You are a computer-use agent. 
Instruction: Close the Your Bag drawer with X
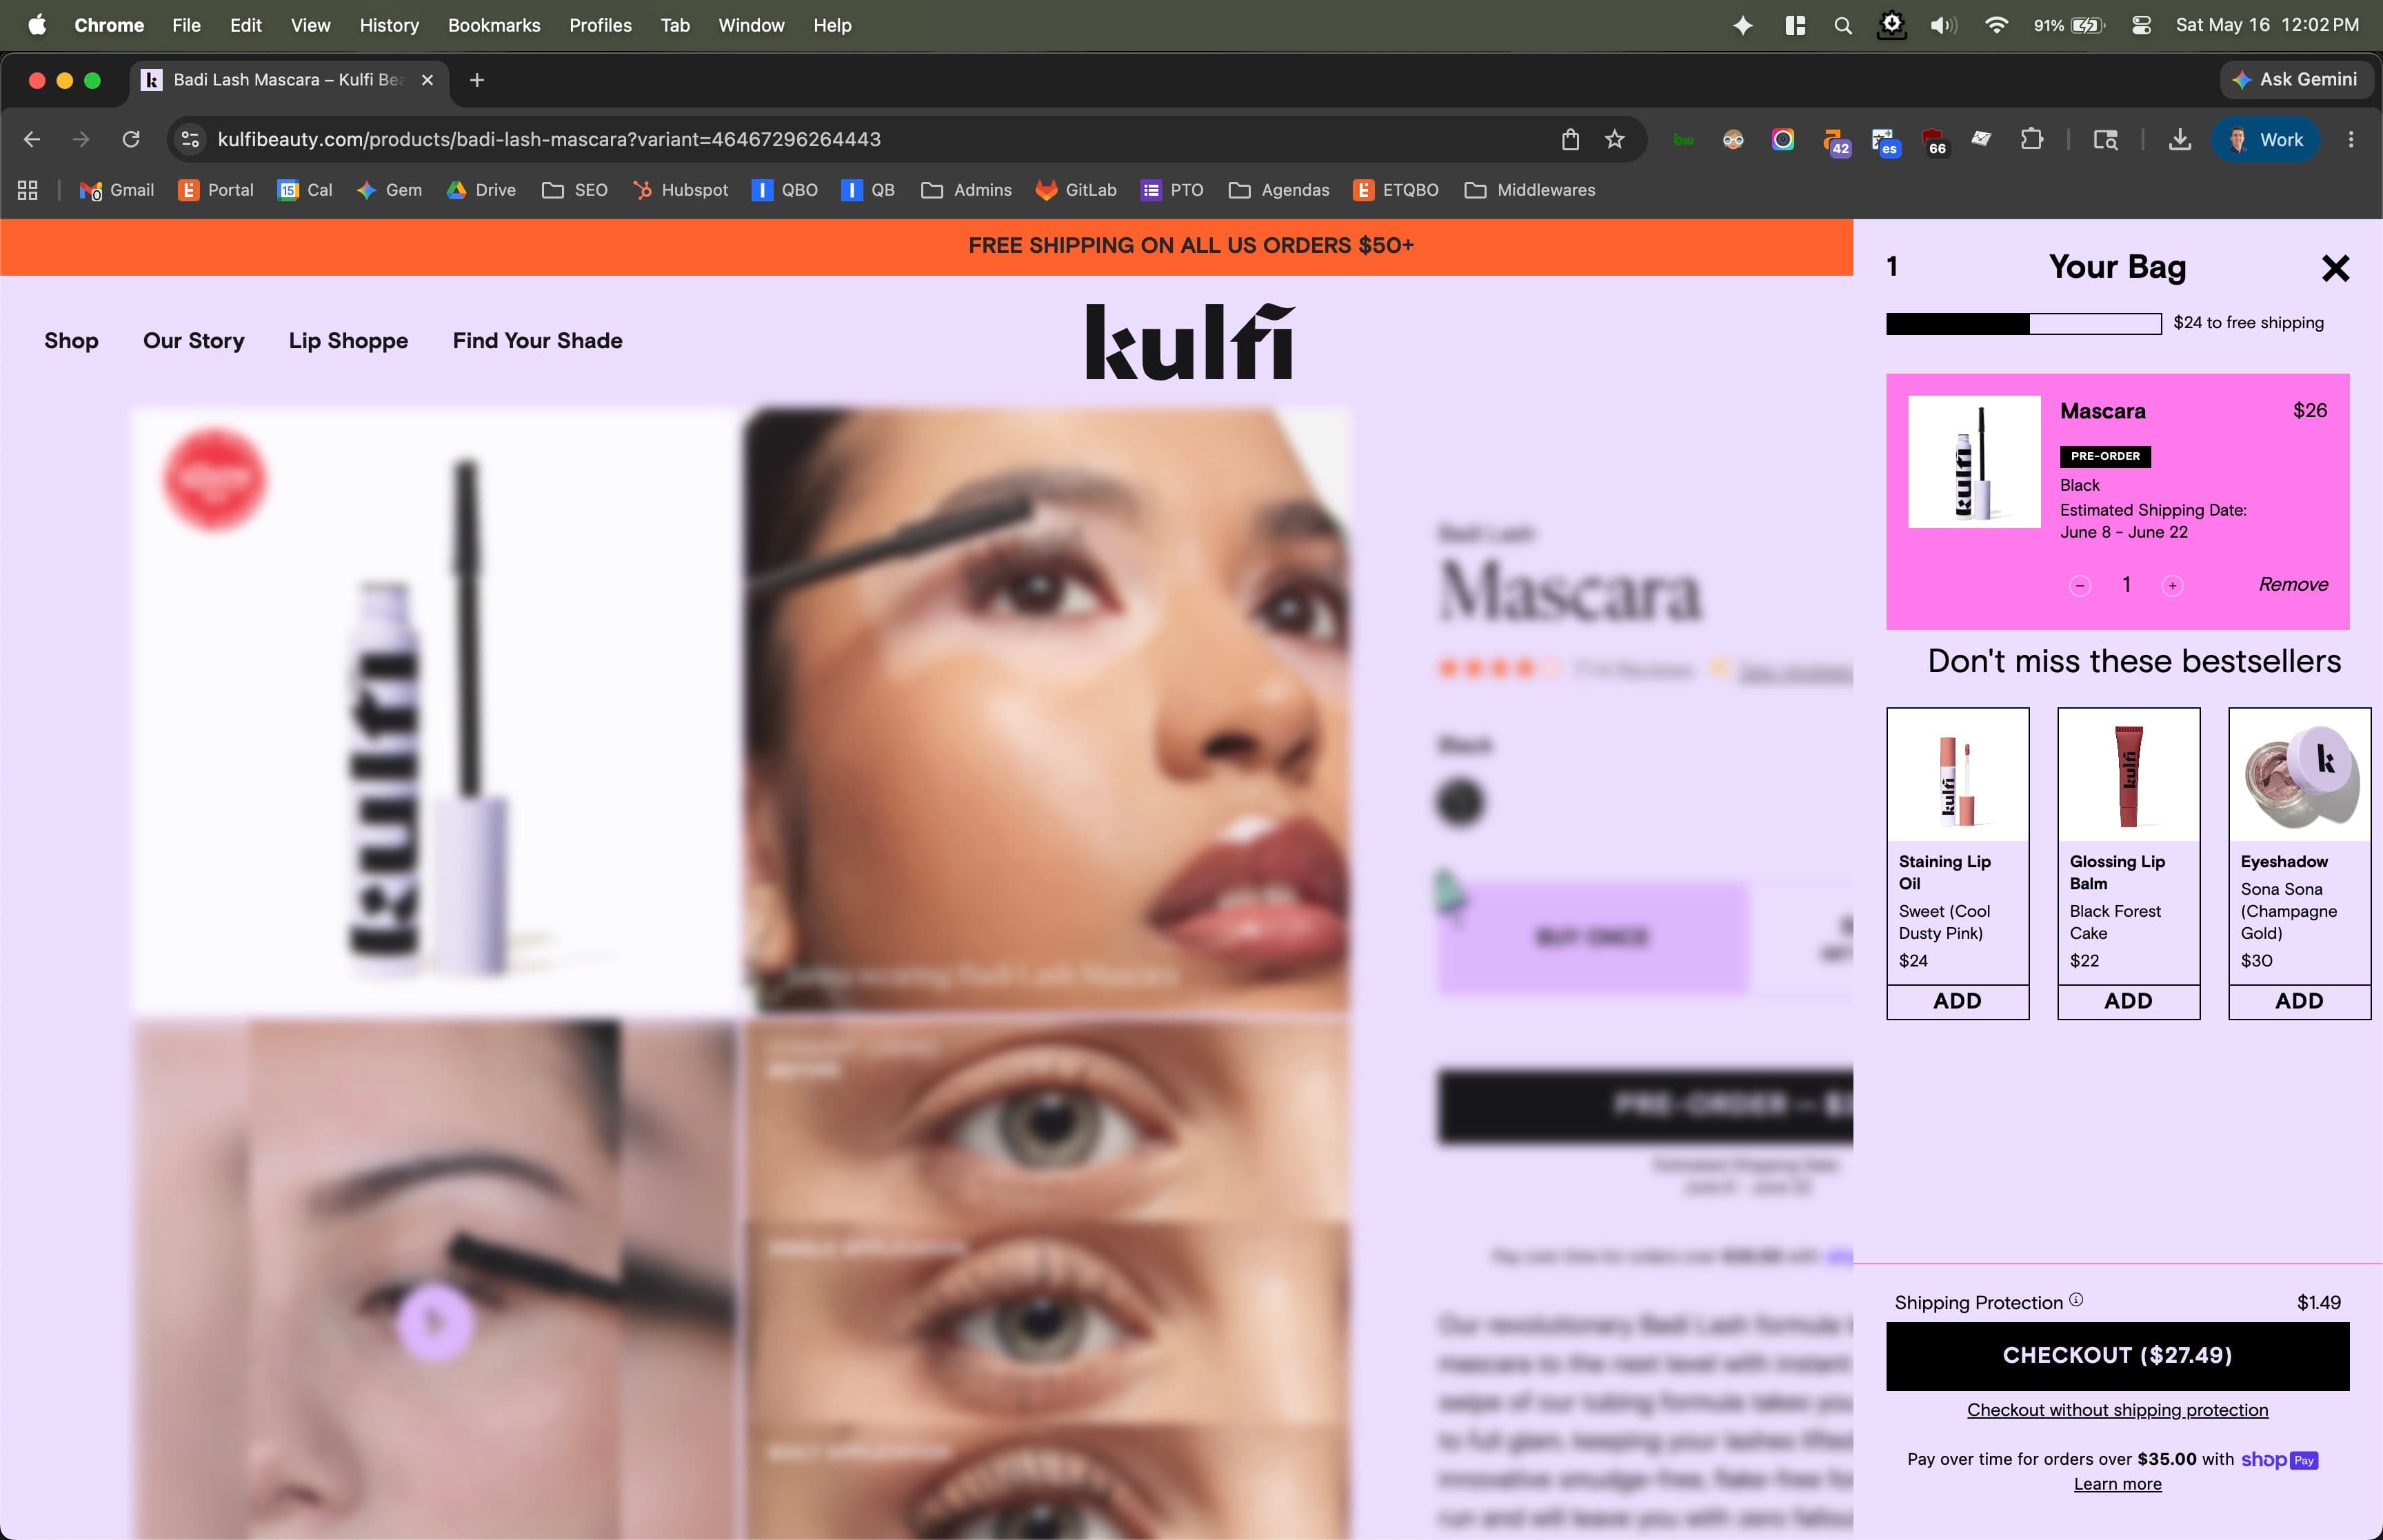(2335, 268)
